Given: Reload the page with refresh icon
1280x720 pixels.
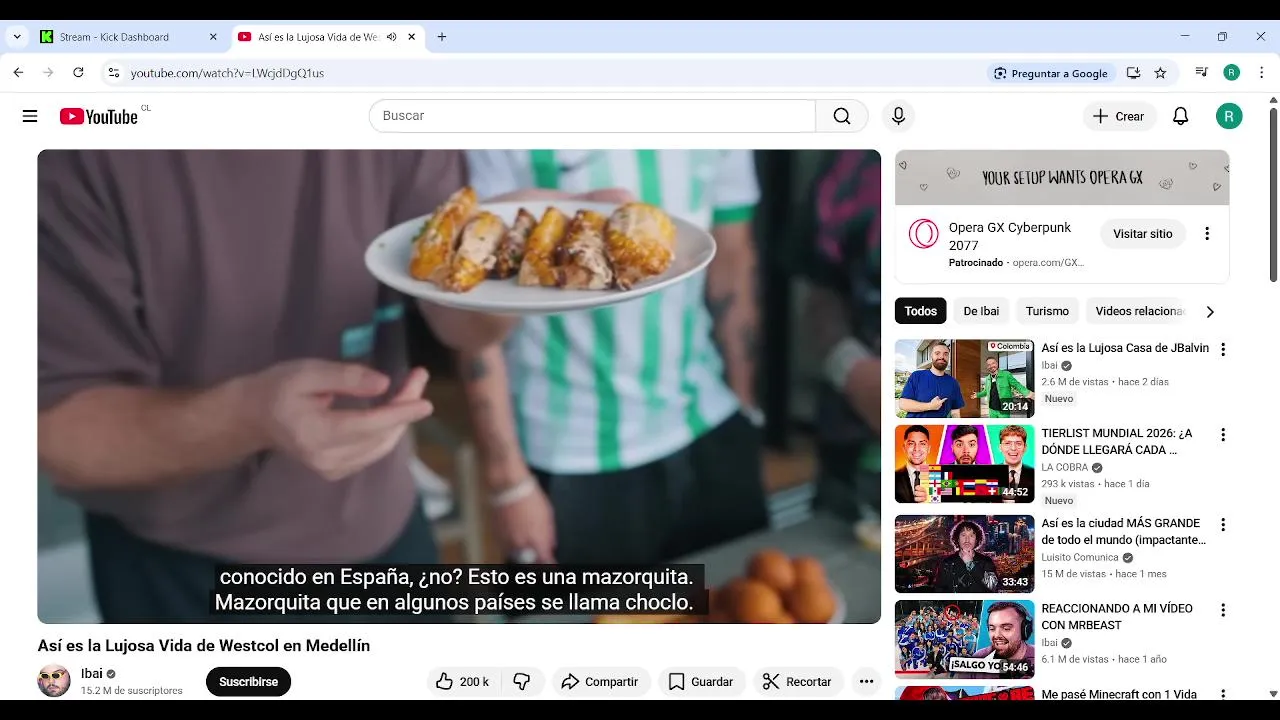Looking at the screenshot, I should 78,73.
